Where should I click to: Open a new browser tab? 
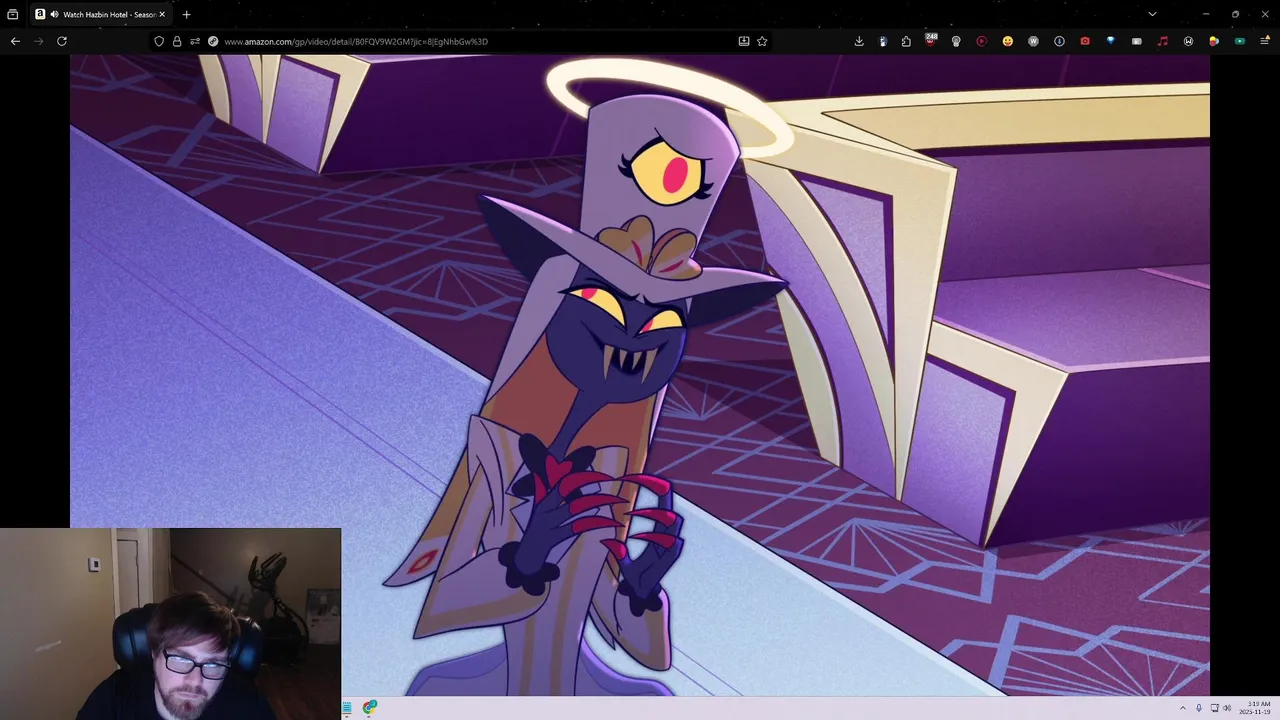tap(186, 14)
